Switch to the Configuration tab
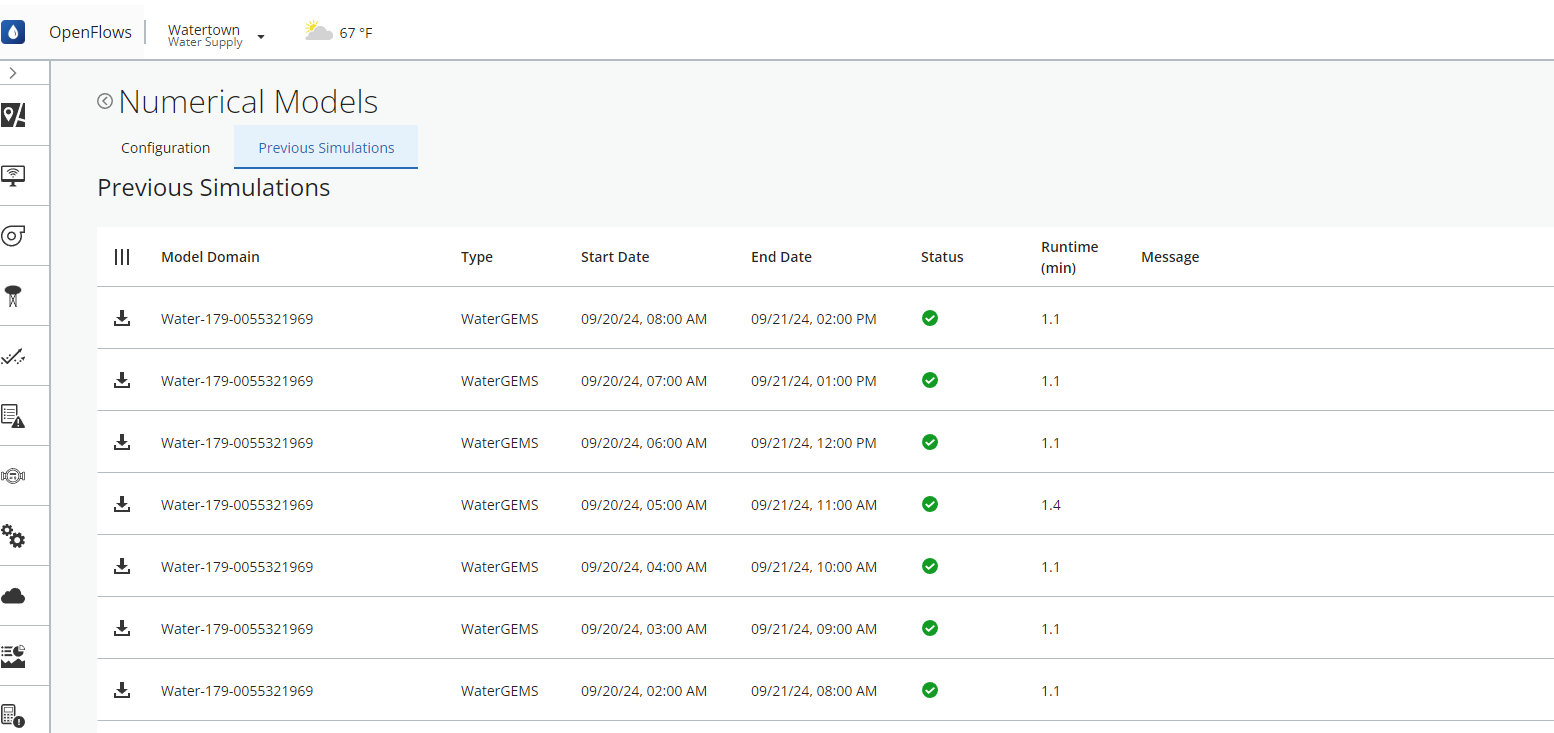The width and height of the screenshot is (1554, 733). coord(165,148)
